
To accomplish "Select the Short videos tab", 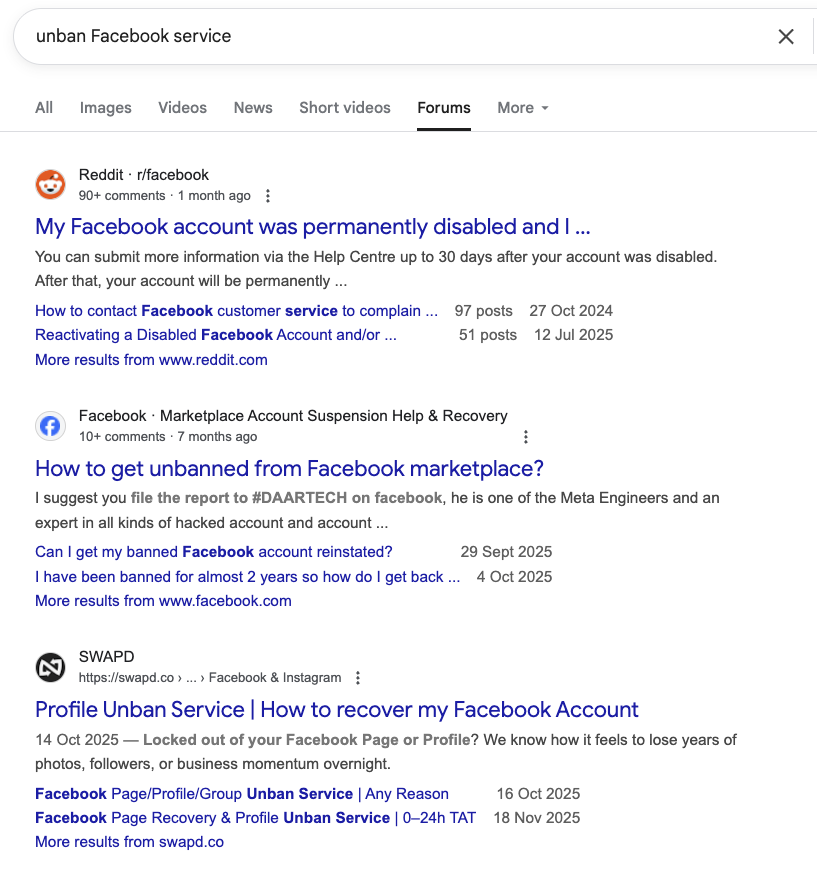I will [345, 108].
